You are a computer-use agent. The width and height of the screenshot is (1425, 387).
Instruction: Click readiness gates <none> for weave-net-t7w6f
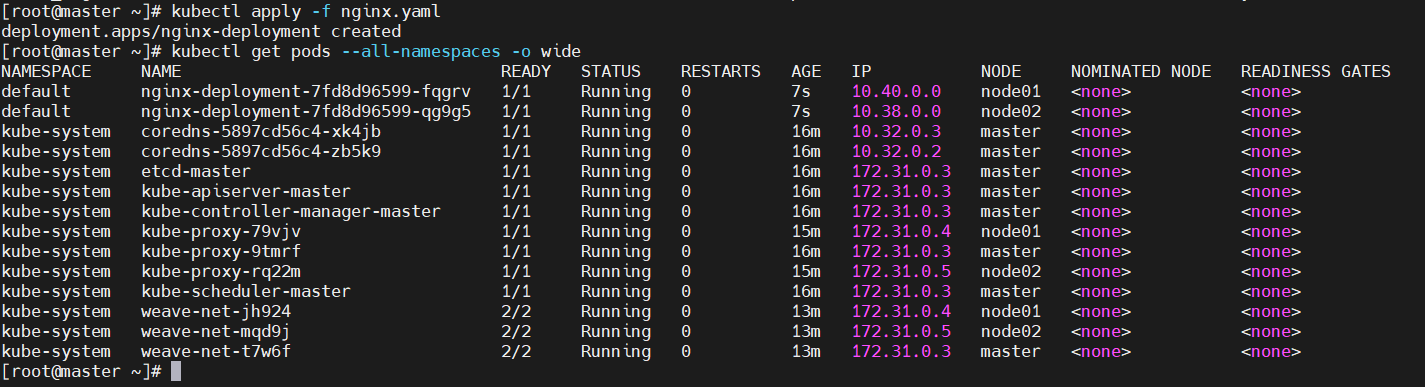click(1271, 351)
